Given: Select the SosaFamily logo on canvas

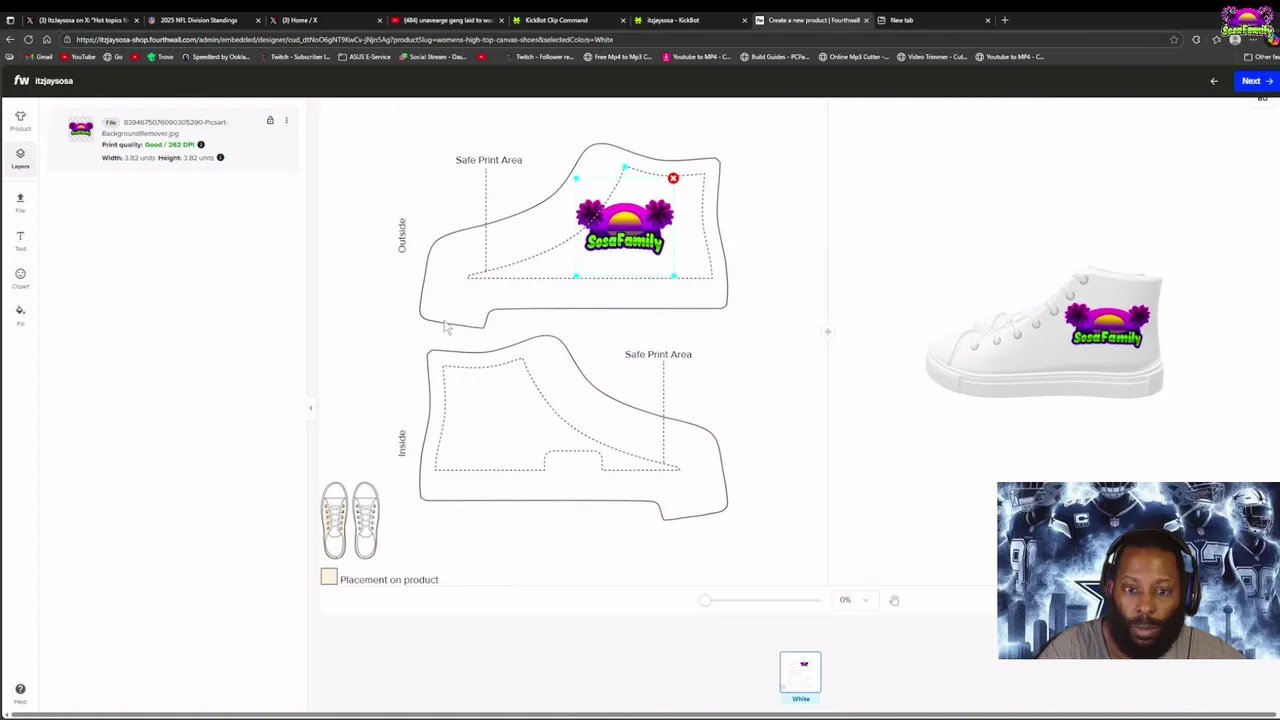Looking at the screenshot, I should [x=625, y=226].
